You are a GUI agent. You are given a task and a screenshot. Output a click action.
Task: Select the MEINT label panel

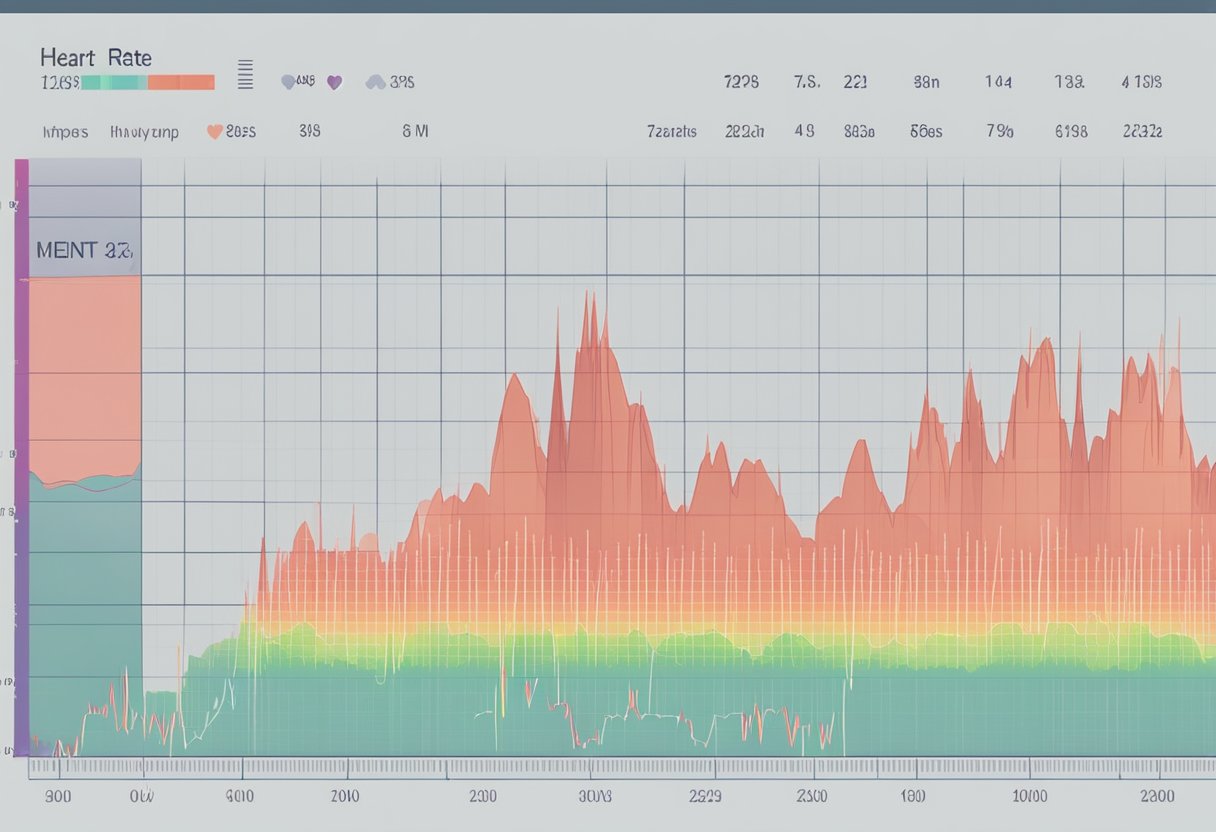84,216
